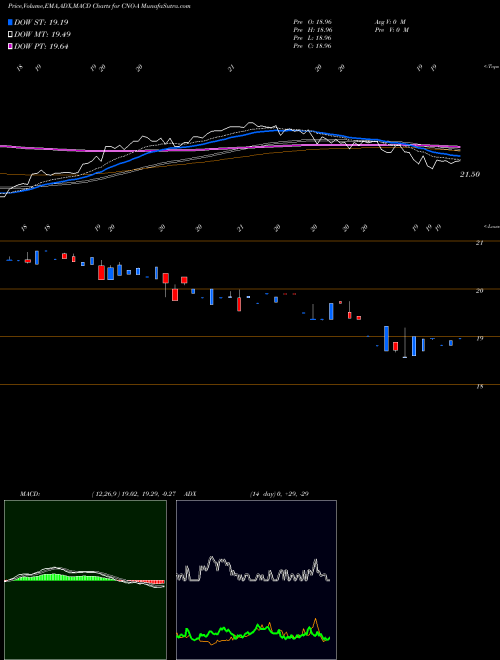The height and width of the screenshot is (660, 500).
Task: Select the 'DOW PT: 19.64' legend text
Action: tap(41, 46)
